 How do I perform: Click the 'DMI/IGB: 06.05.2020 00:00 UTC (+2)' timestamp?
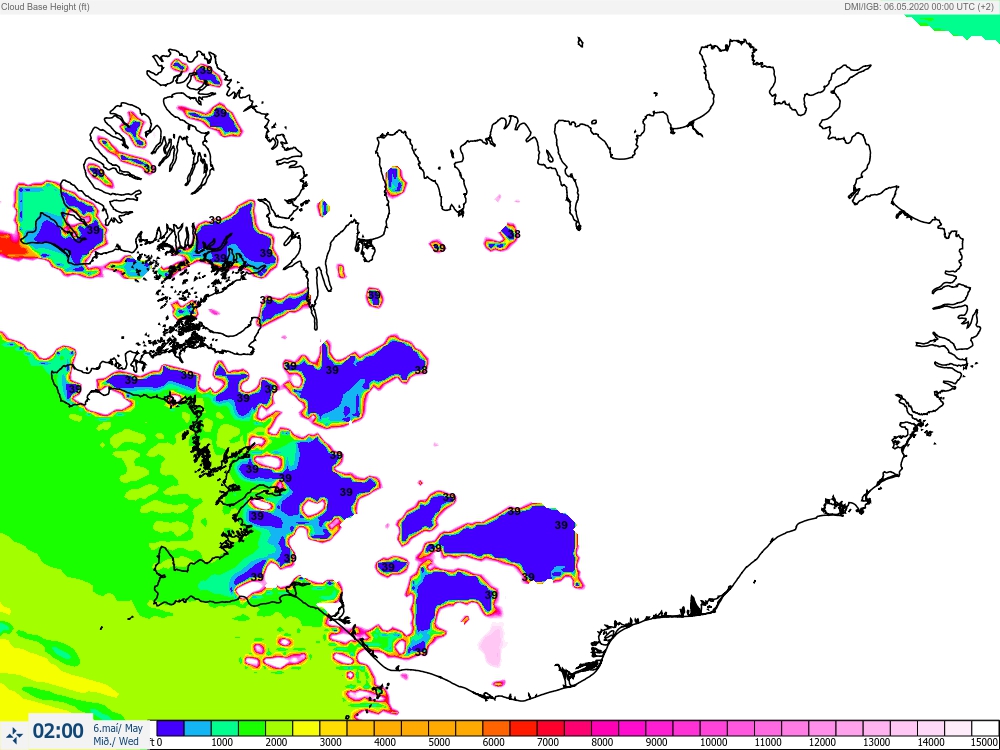(x=919, y=7)
